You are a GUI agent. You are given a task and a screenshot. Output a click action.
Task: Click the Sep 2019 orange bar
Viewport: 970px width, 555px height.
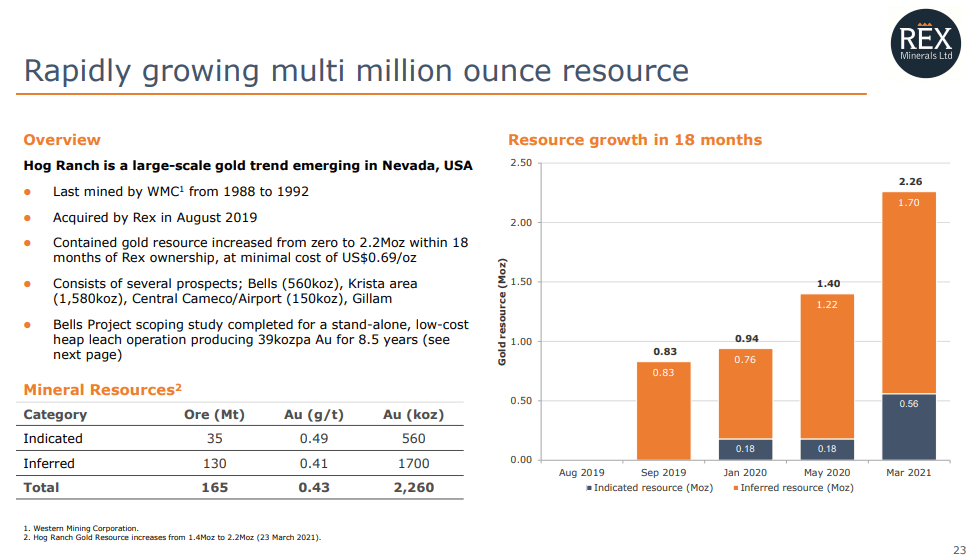point(663,411)
